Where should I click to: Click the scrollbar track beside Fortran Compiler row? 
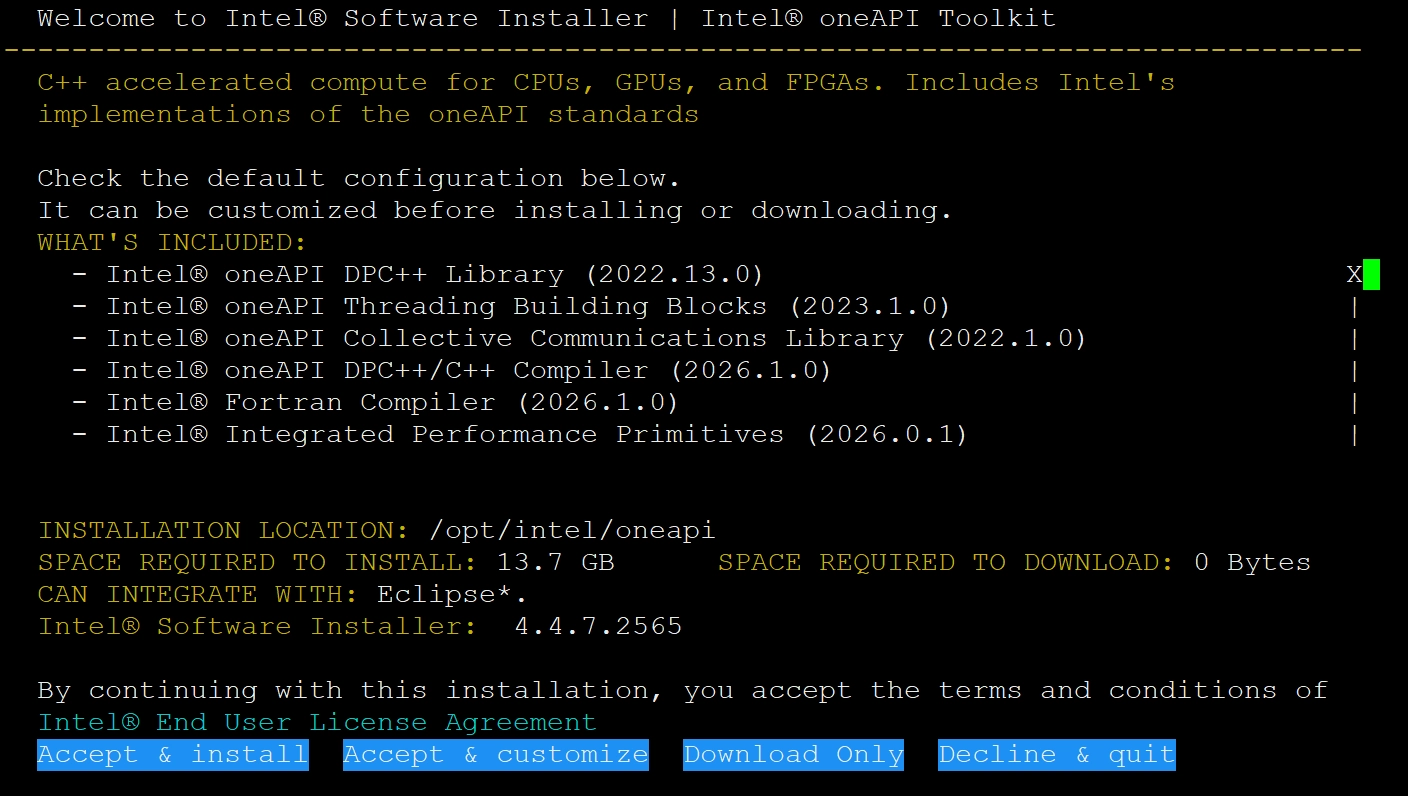click(x=1355, y=403)
